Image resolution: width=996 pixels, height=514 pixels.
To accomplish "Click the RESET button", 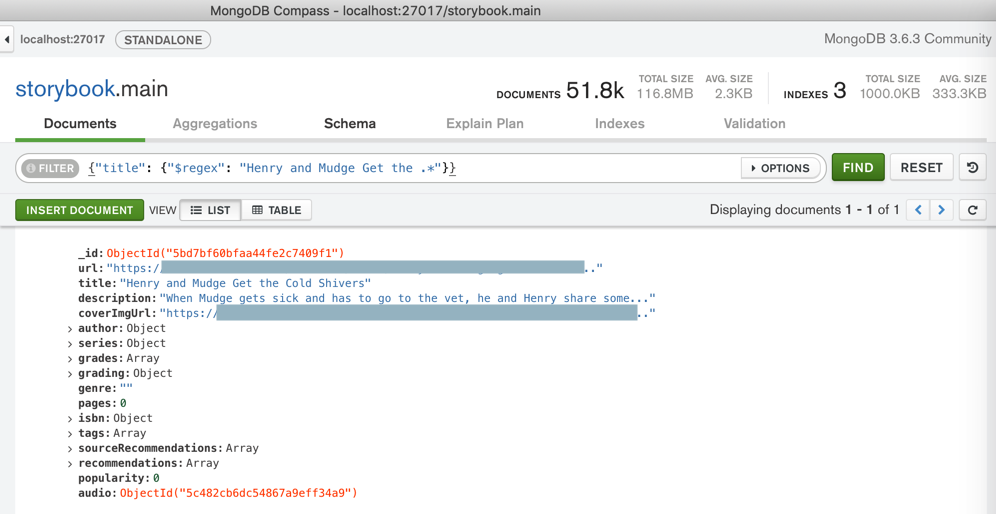I will [921, 168].
